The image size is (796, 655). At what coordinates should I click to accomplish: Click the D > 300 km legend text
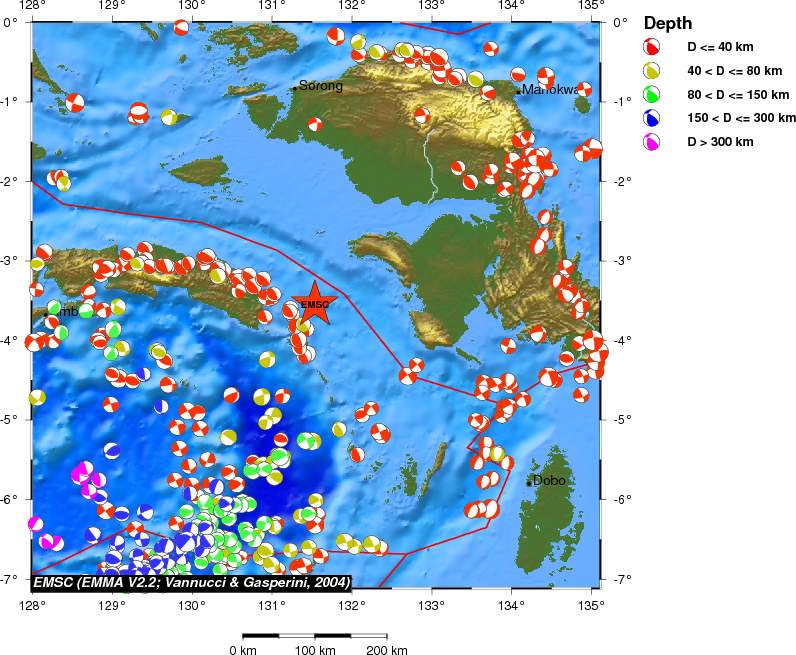pos(720,142)
